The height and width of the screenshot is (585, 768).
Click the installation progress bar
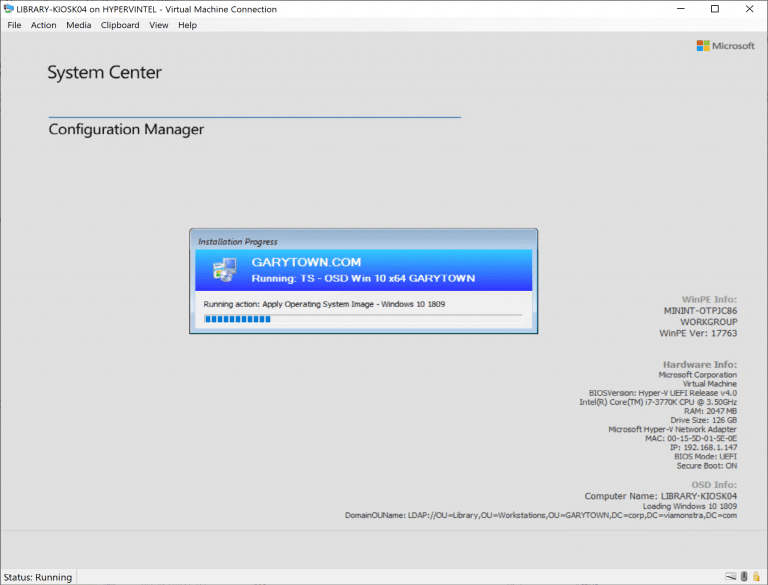[362, 319]
